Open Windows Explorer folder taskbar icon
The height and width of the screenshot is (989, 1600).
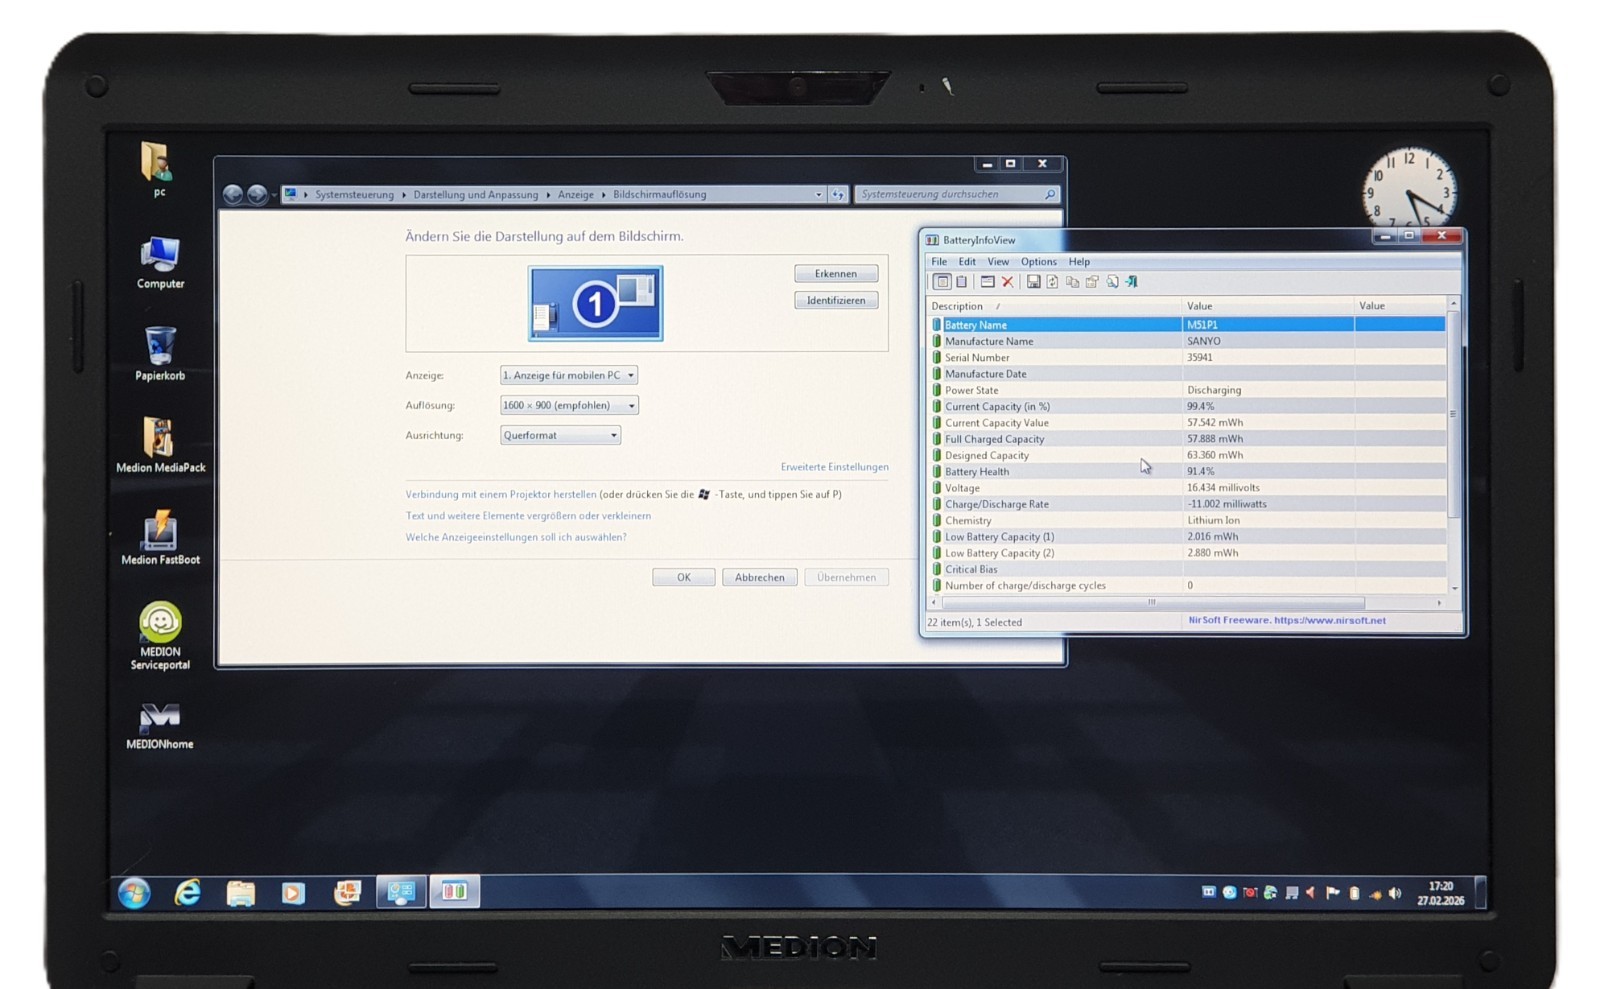240,892
